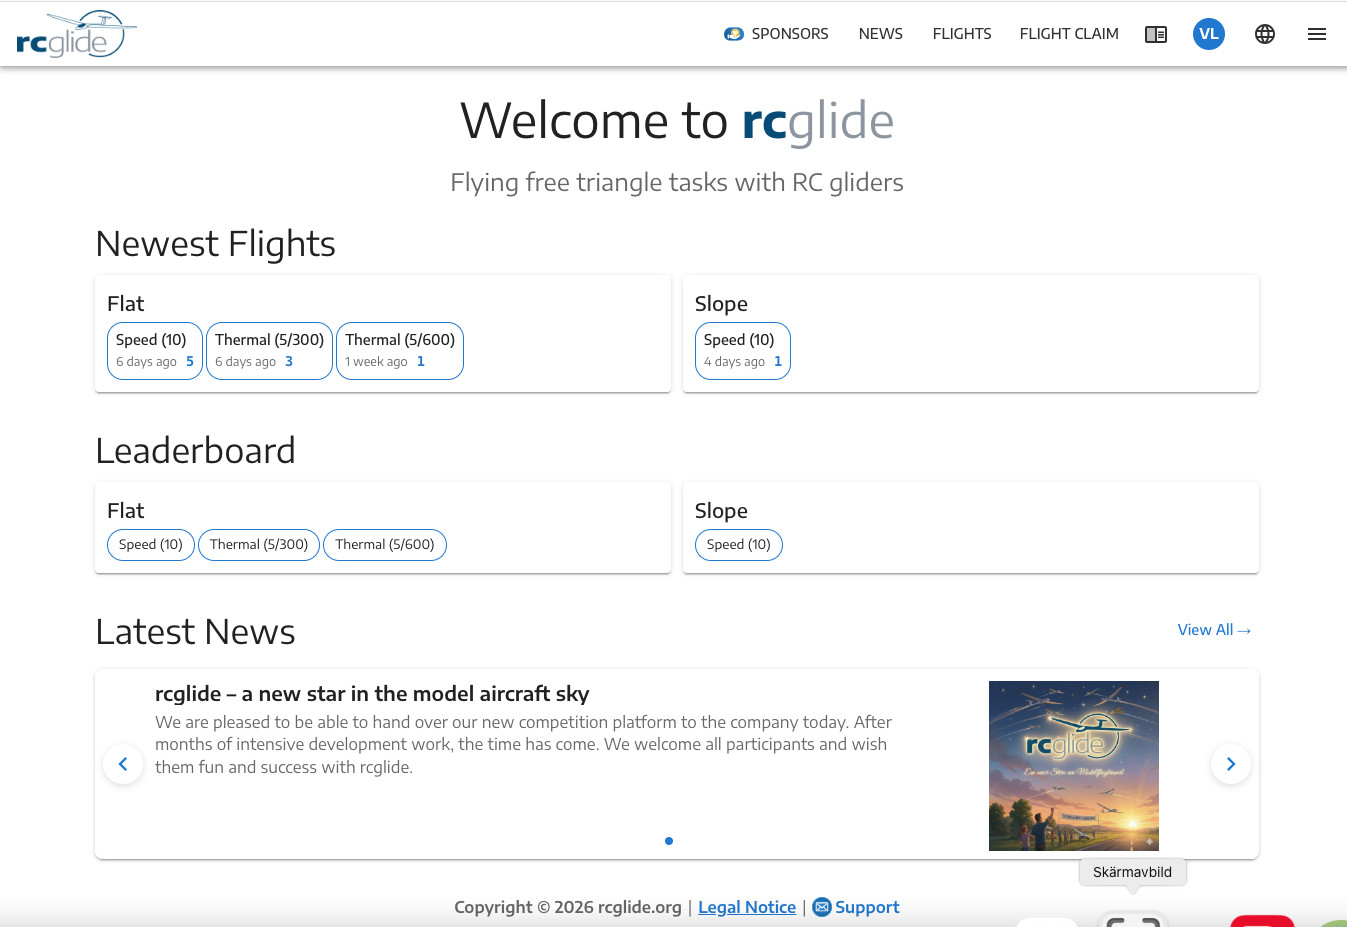
Task: Open the NEWS menu item
Action: coord(880,34)
